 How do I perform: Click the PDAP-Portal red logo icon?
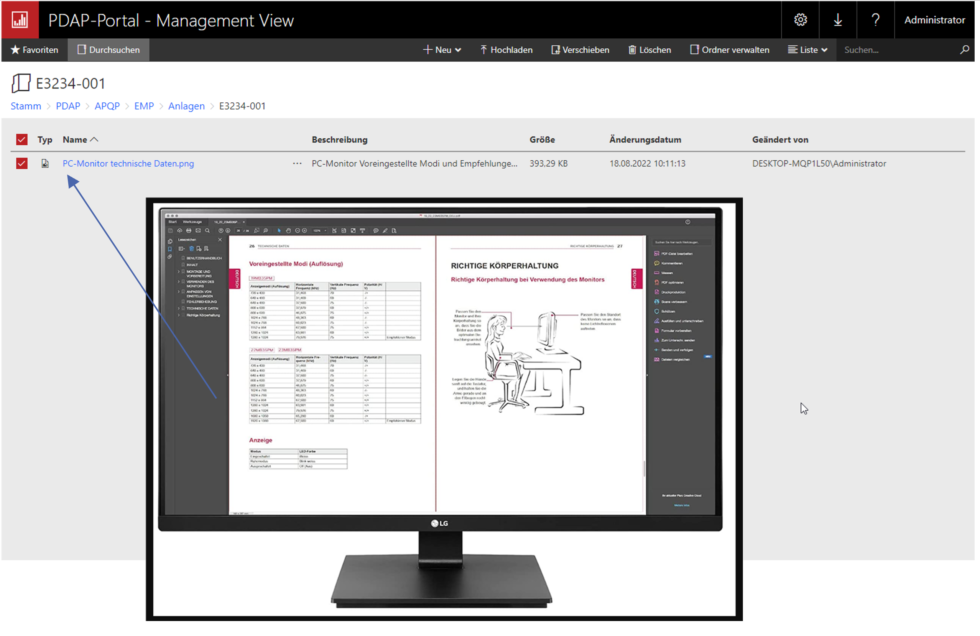(x=19, y=19)
